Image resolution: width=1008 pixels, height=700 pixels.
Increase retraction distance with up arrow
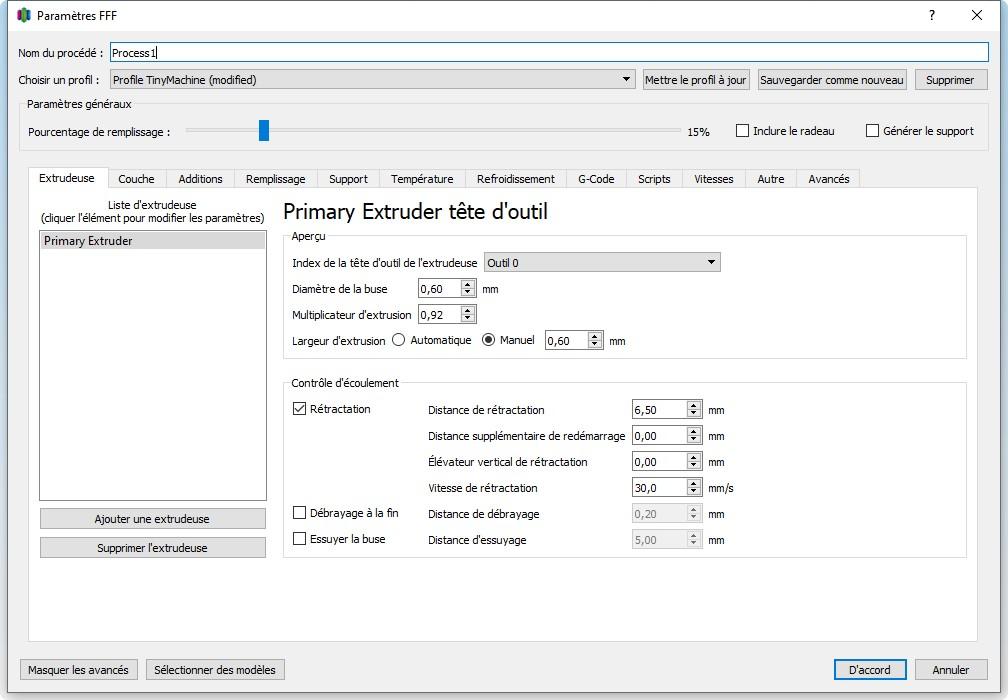coord(693,406)
